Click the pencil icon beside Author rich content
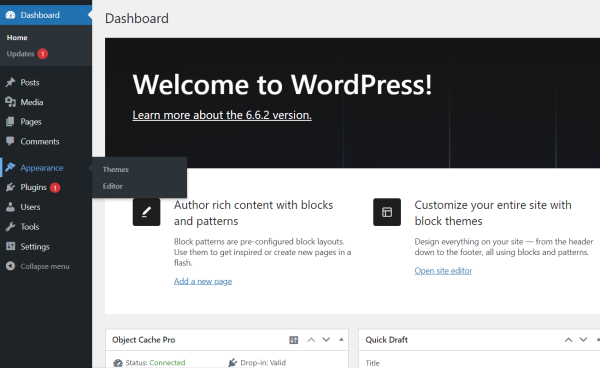 [x=146, y=212]
